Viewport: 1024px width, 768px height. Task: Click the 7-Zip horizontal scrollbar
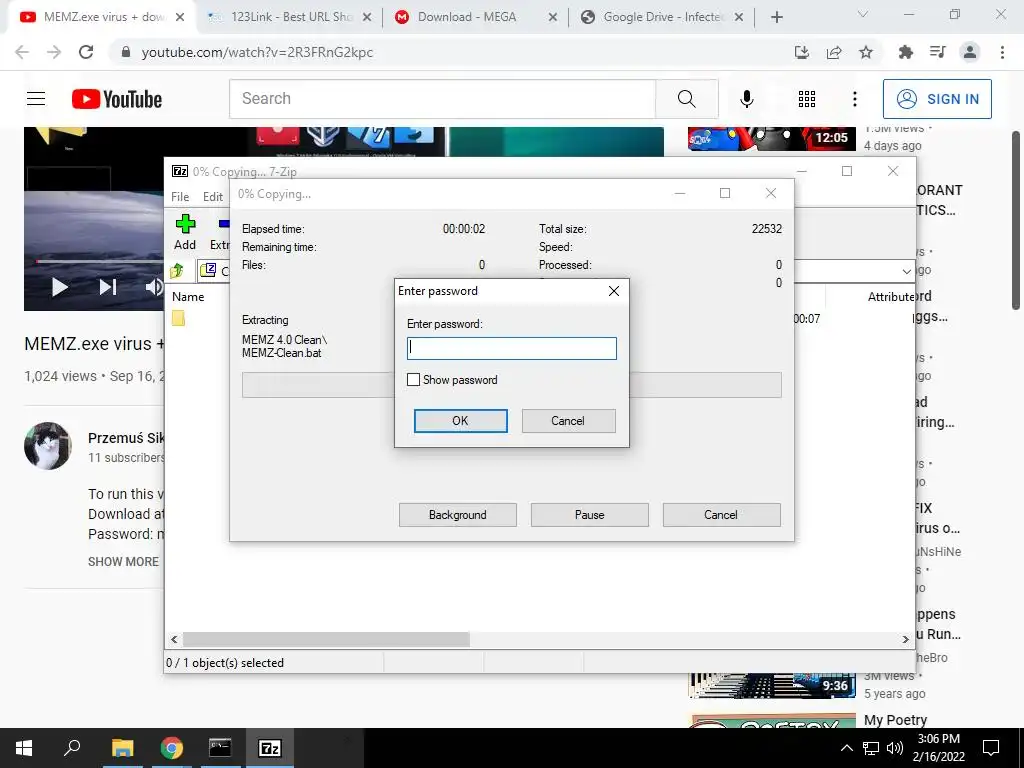tap(326, 639)
